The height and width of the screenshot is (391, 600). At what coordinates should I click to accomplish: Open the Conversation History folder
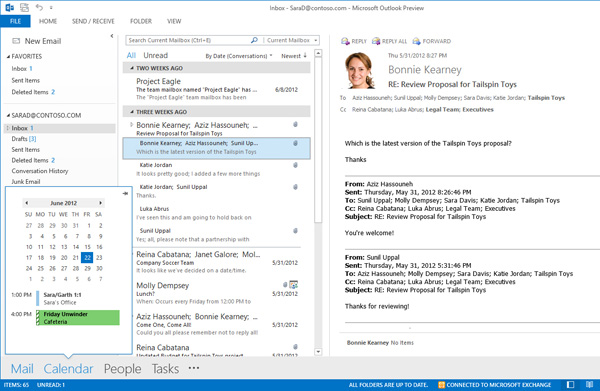pos(40,171)
